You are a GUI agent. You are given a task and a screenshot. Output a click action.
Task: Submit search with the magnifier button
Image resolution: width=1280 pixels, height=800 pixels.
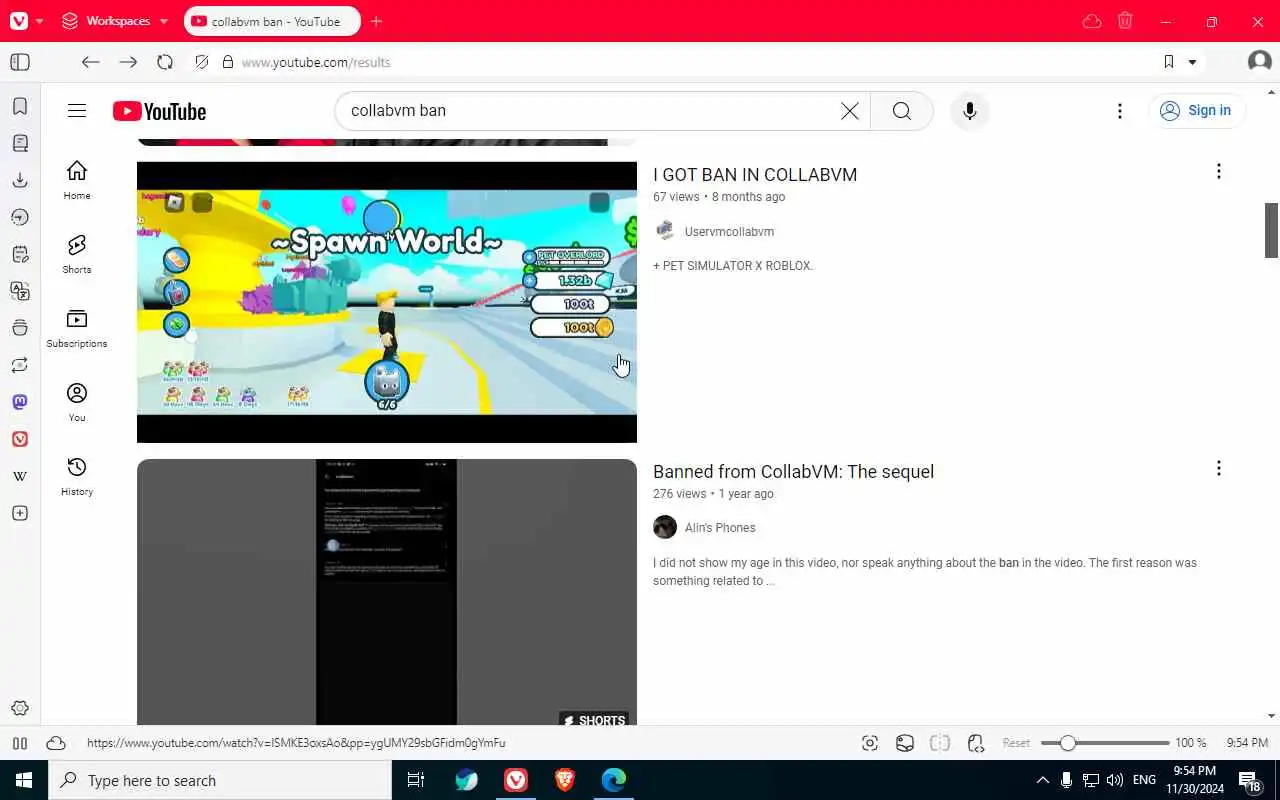(902, 111)
